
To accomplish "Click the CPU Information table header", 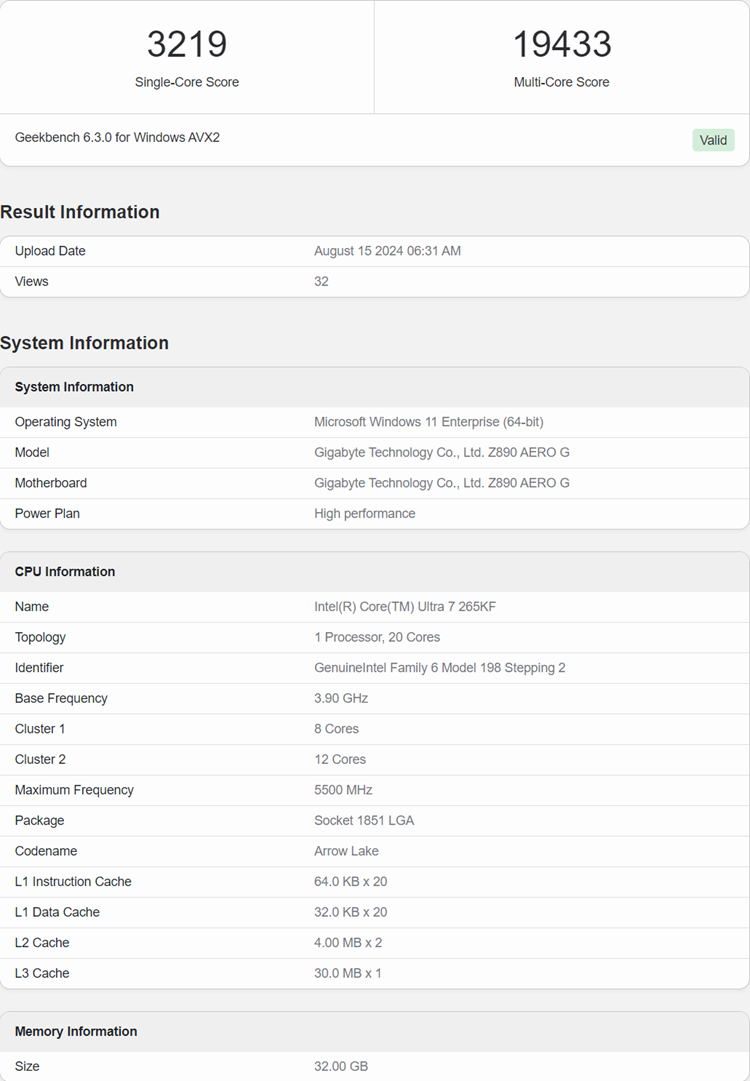I will [x=65, y=572].
